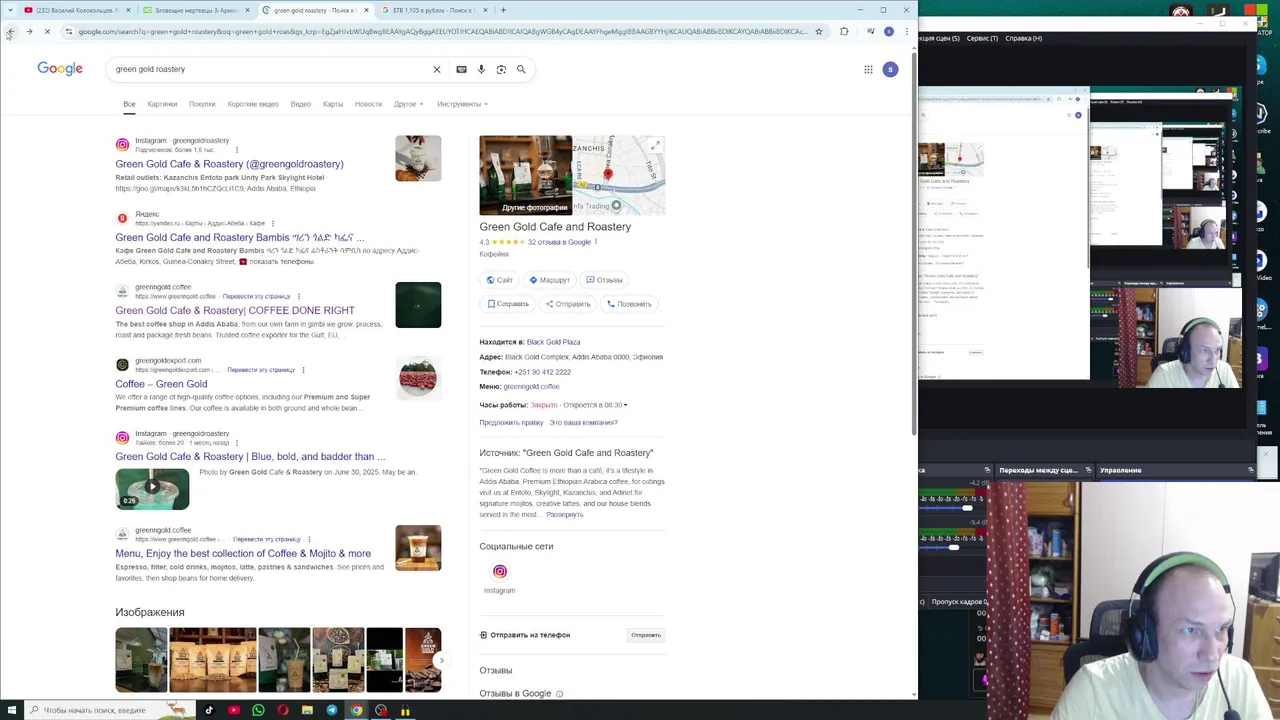The image size is (1280, 720).
Task: Open the 'COFFEE DONE RIGHT' result link
Action: click(x=235, y=311)
